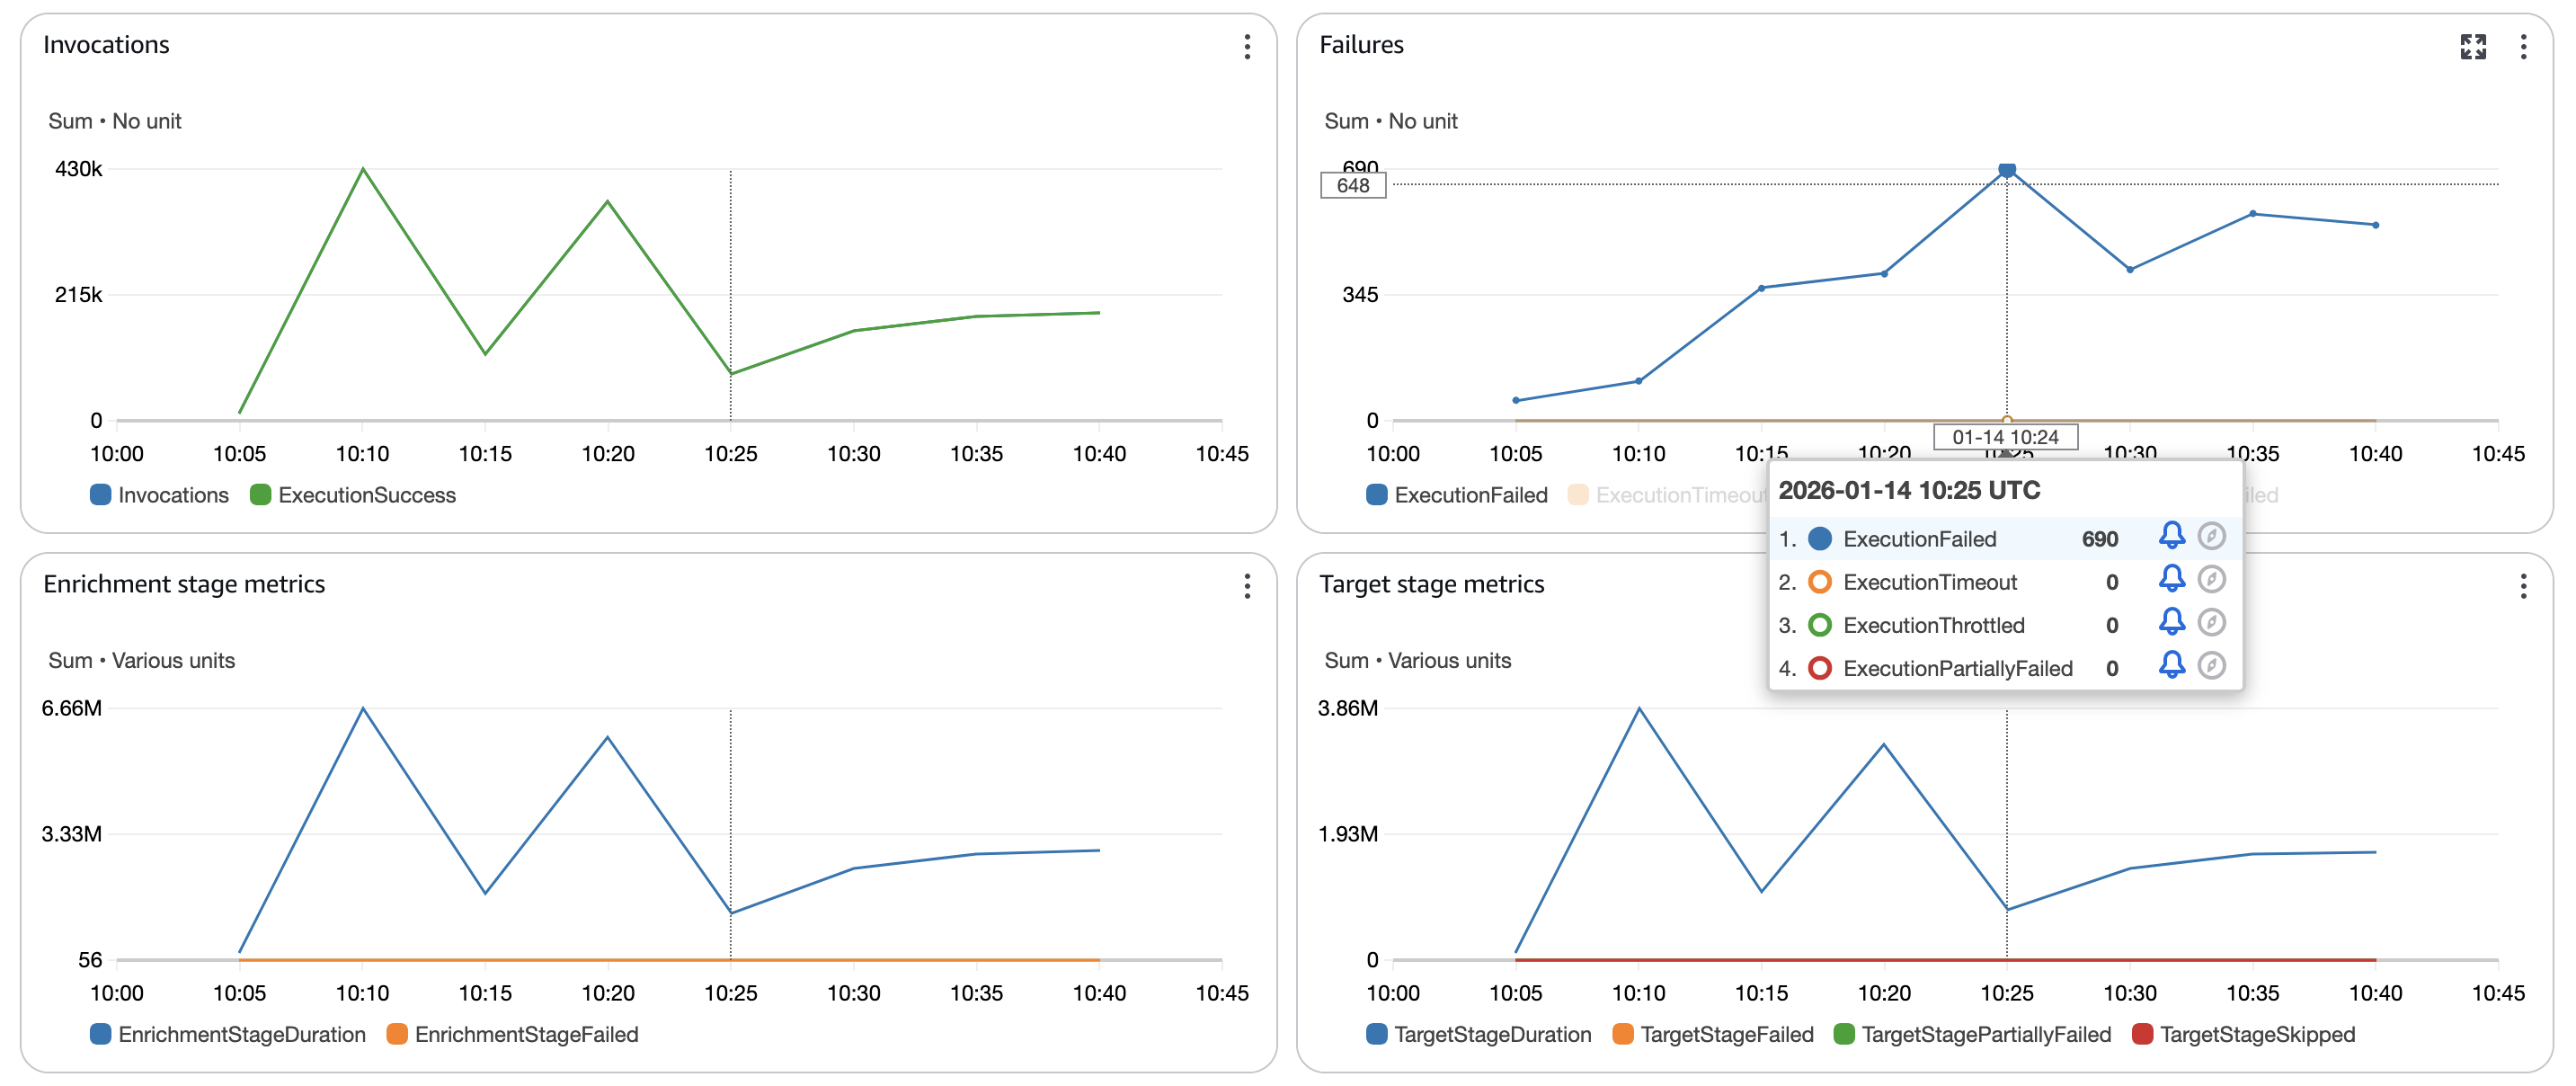Toggle TargetStagePartiallyFailed series in legend
Viewport: 2576px width, 1086px height.
pos(1973,1035)
